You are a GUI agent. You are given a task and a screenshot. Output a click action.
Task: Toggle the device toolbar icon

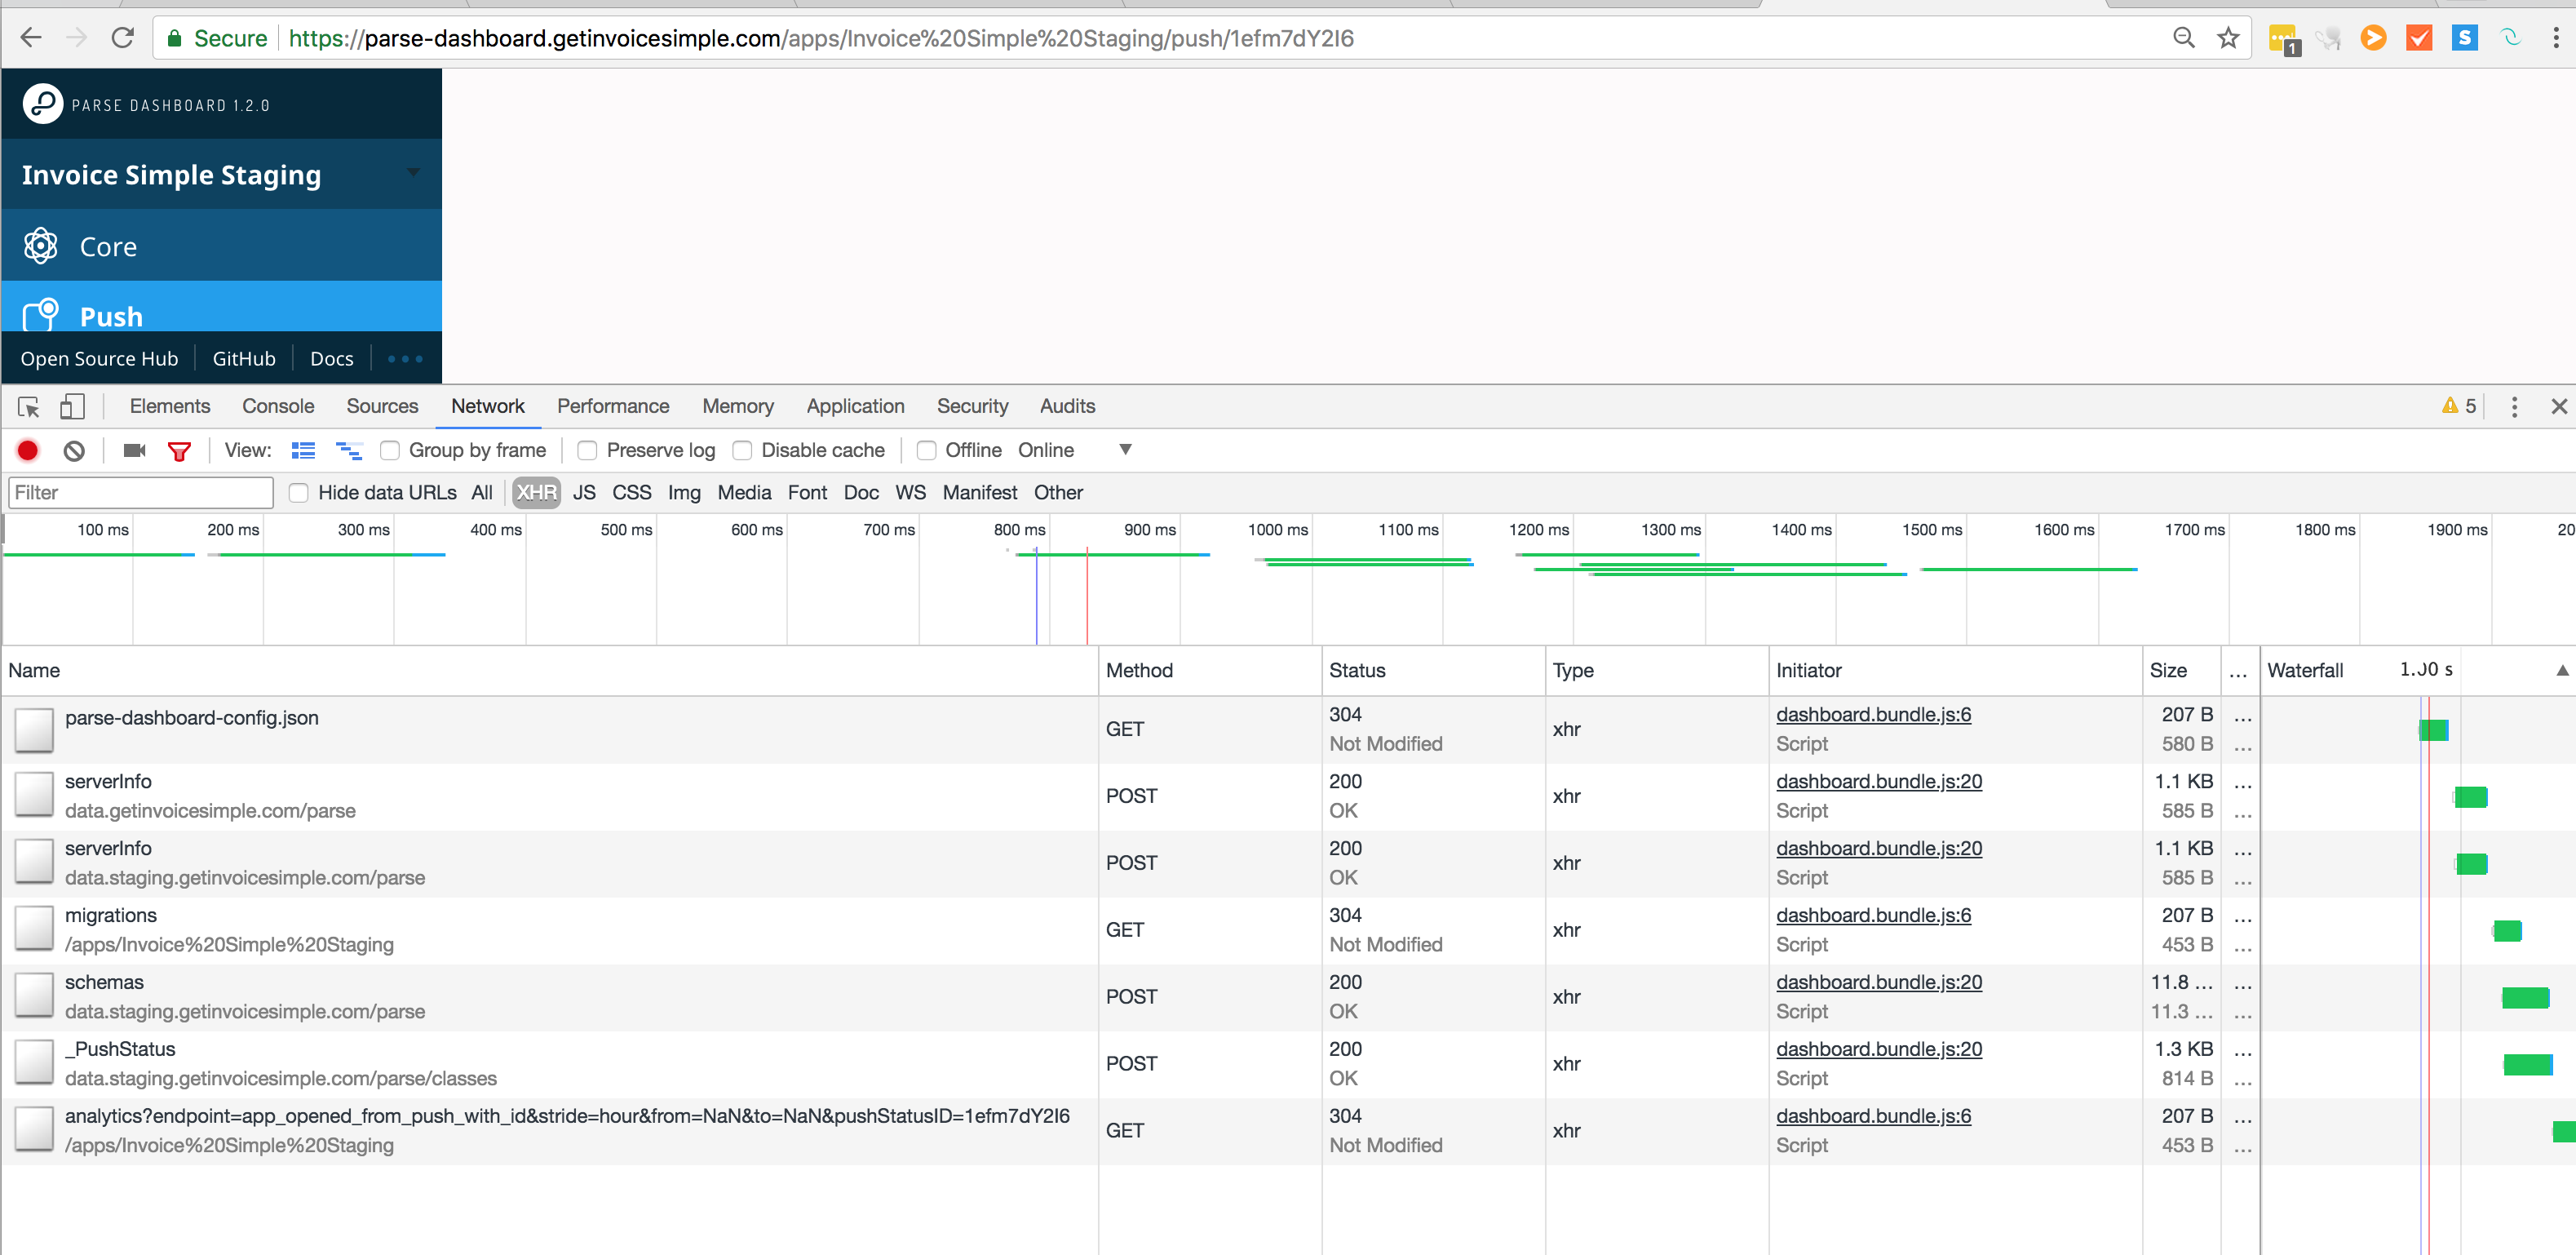coord(71,407)
